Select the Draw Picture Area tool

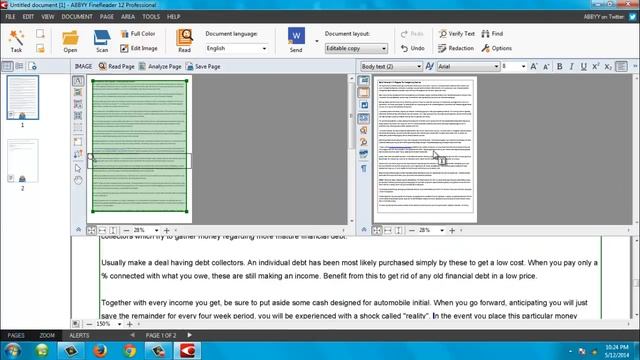pos(78,92)
